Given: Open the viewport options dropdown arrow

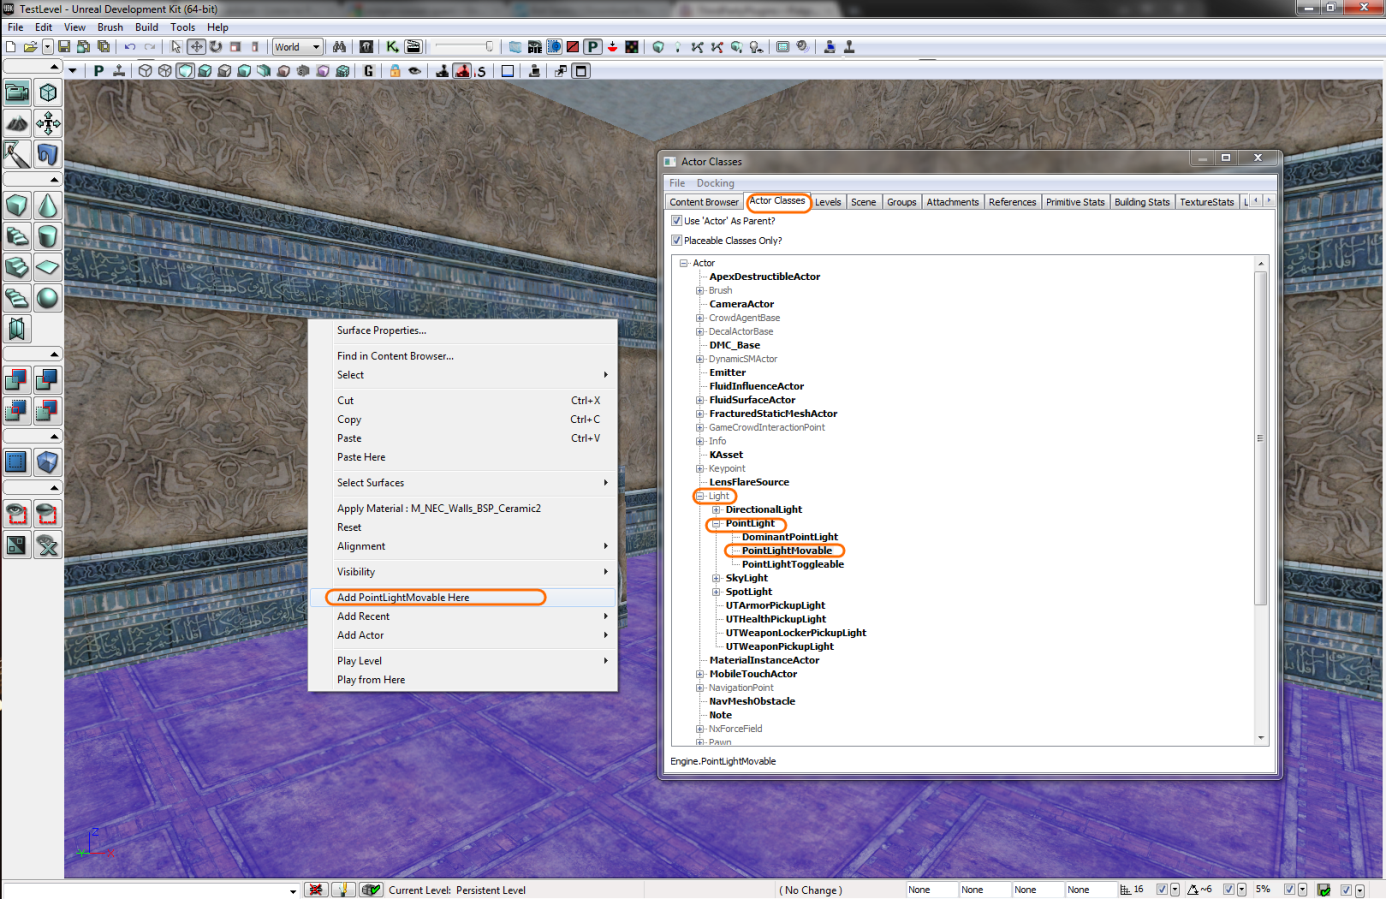Looking at the screenshot, I should point(73,71).
